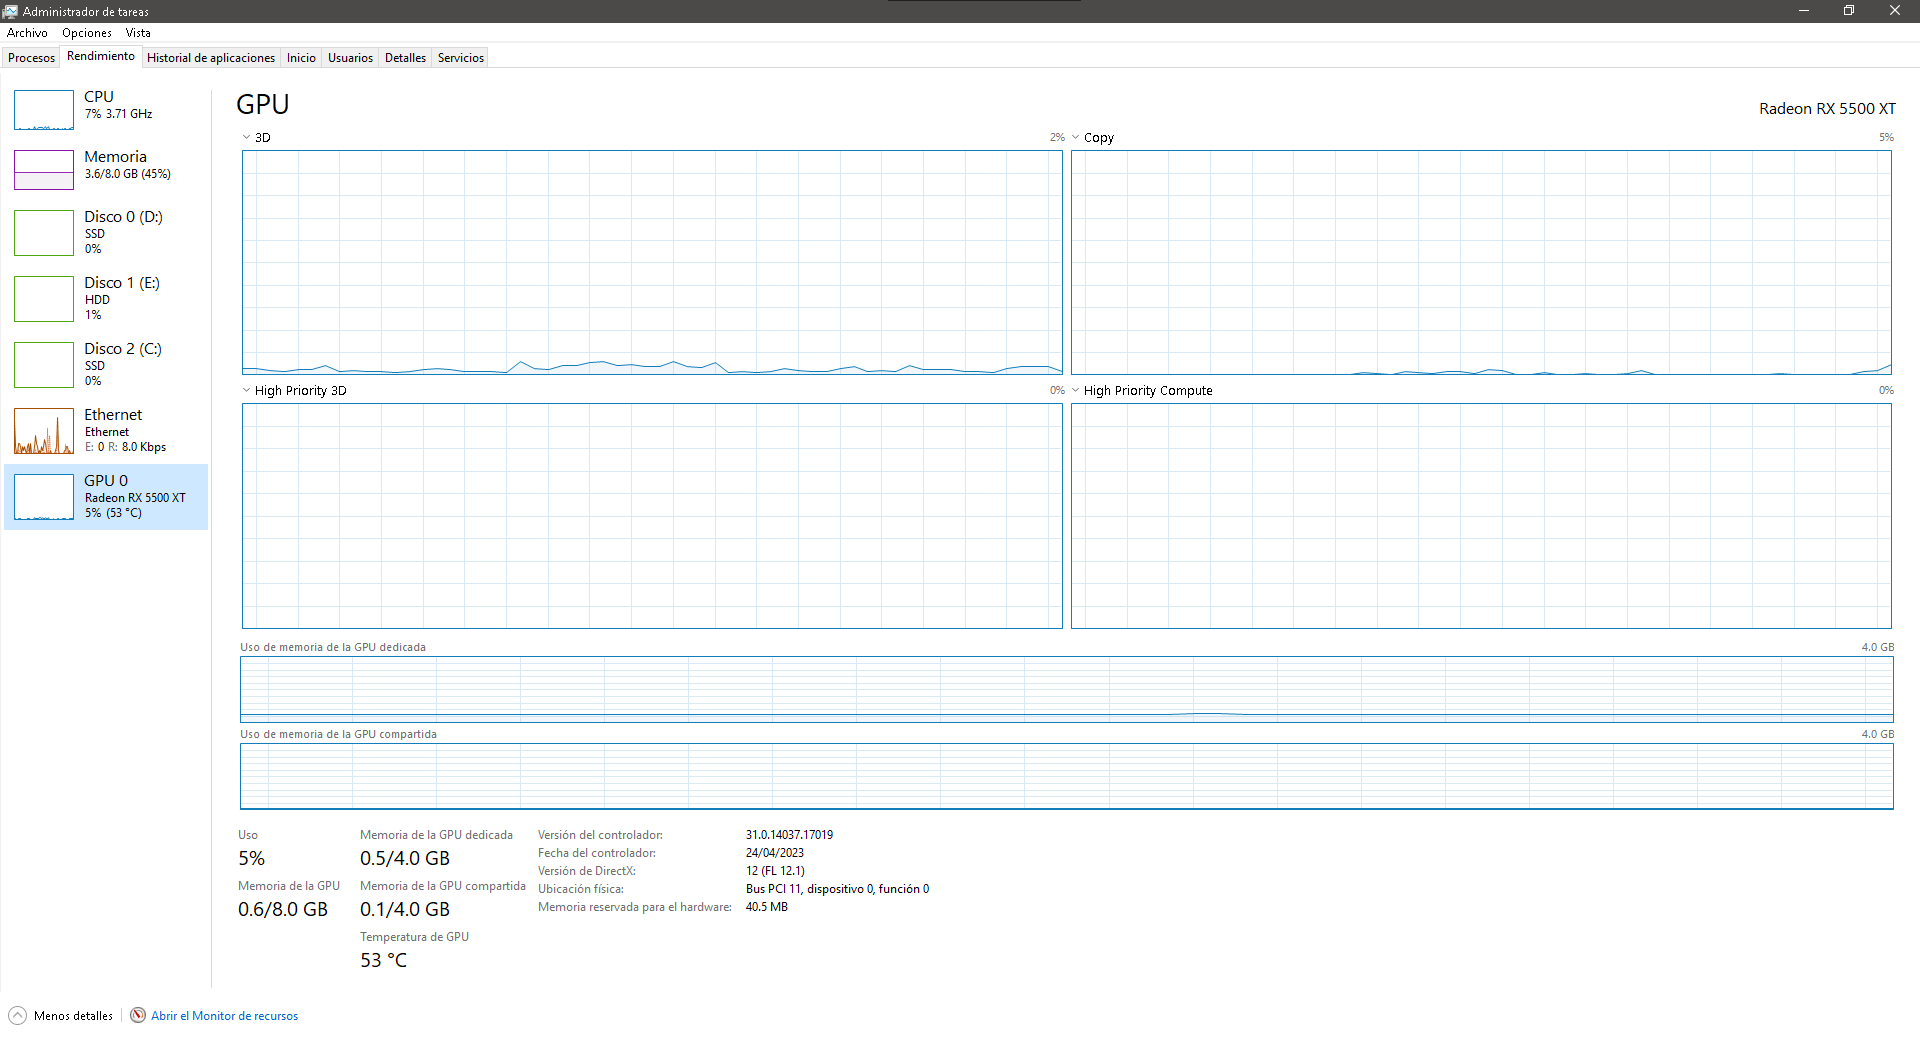
Task: Switch to the Detalles tab
Action: tap(405, 58)
